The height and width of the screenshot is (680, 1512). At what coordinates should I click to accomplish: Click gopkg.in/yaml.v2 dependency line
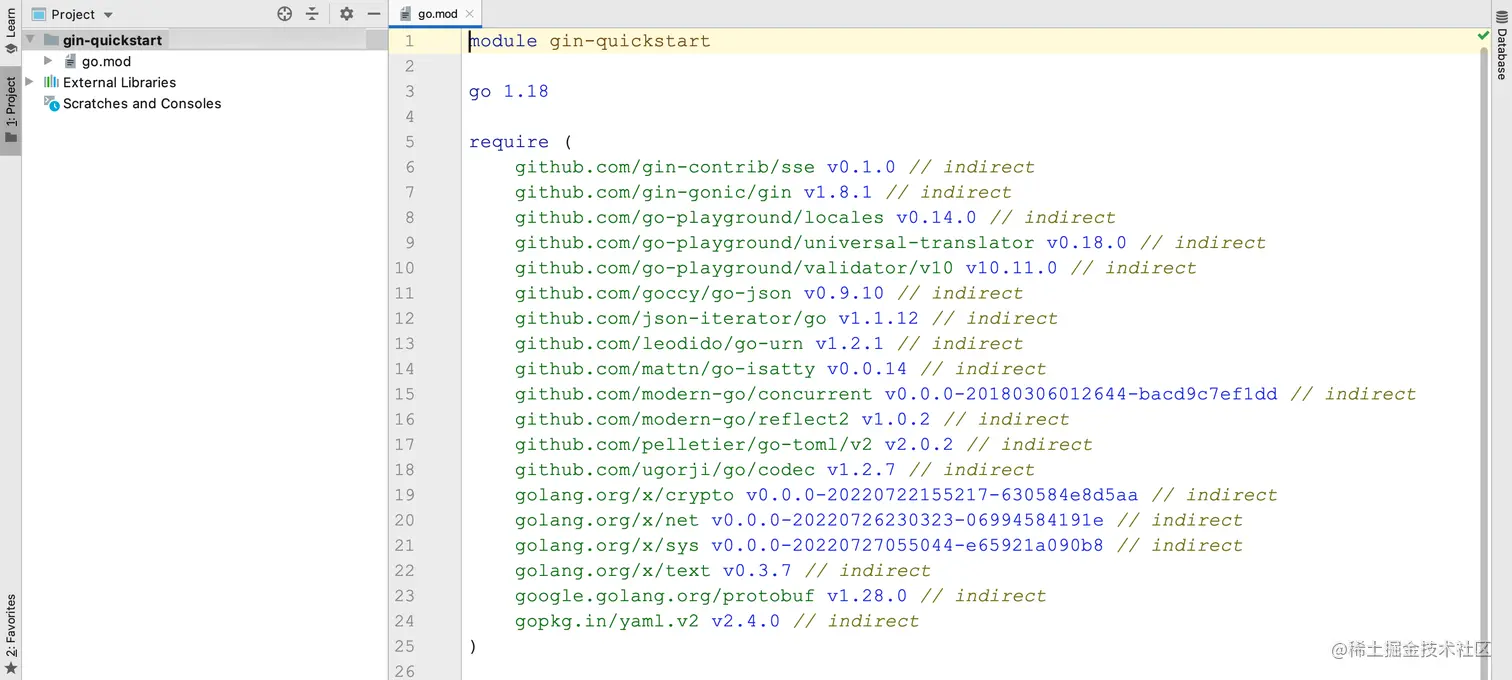pyautogui.click(x=717, y=620)
